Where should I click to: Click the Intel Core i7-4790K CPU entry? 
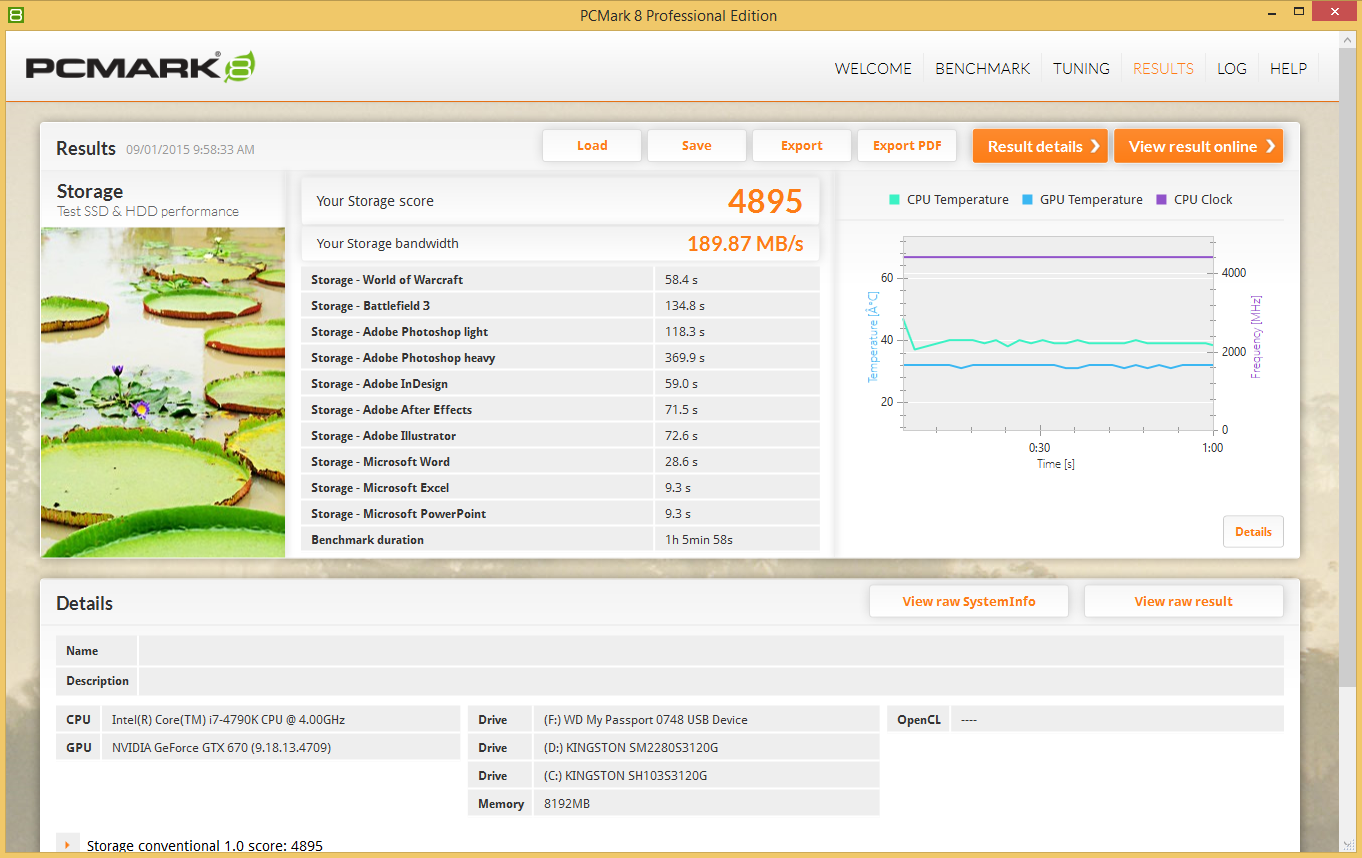[281, 720]
